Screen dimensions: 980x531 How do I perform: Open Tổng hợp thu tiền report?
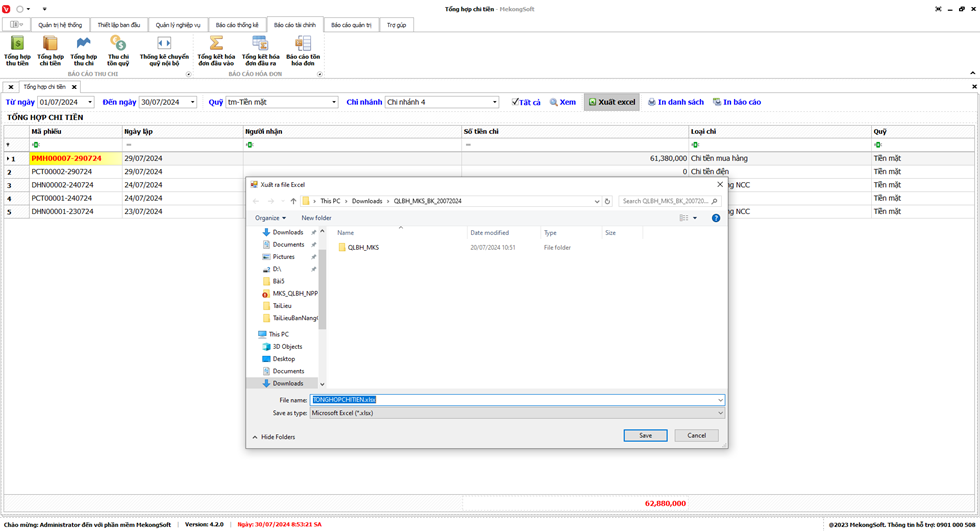17,51
